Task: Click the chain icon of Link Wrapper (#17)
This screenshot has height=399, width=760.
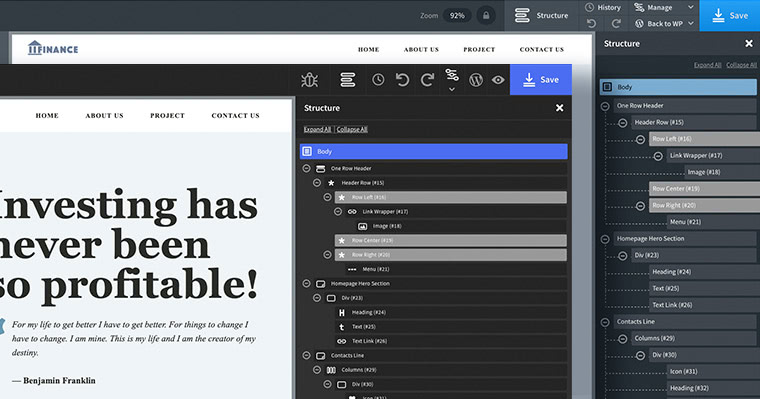Action: (x=352, y=212)
